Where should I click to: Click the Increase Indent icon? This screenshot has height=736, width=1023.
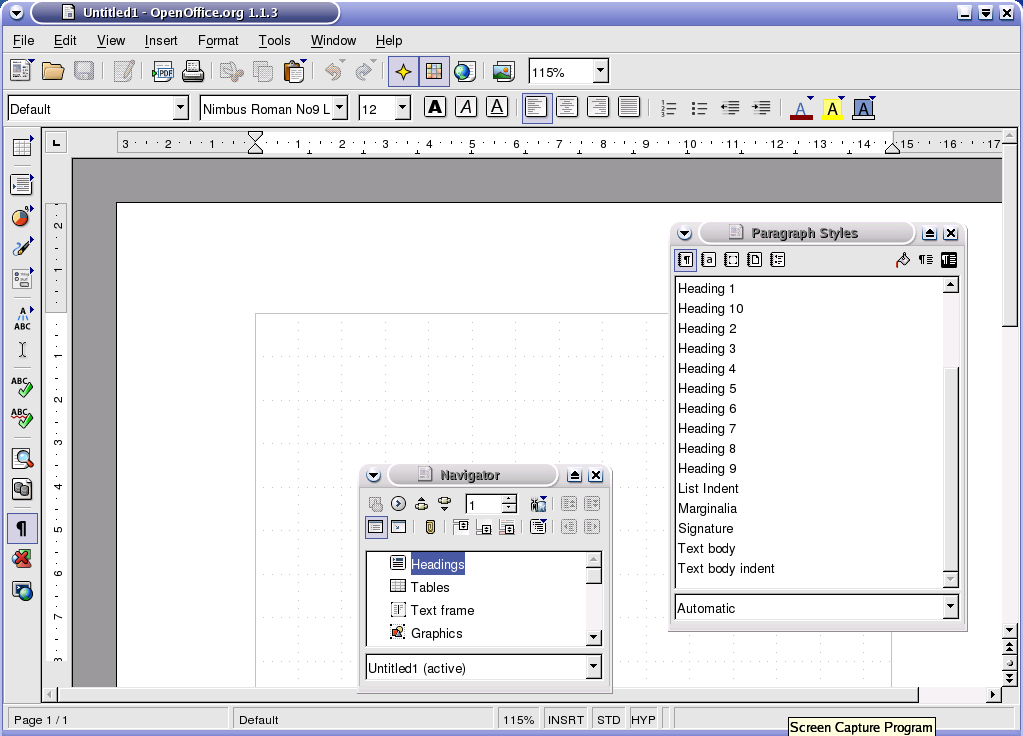761,108
